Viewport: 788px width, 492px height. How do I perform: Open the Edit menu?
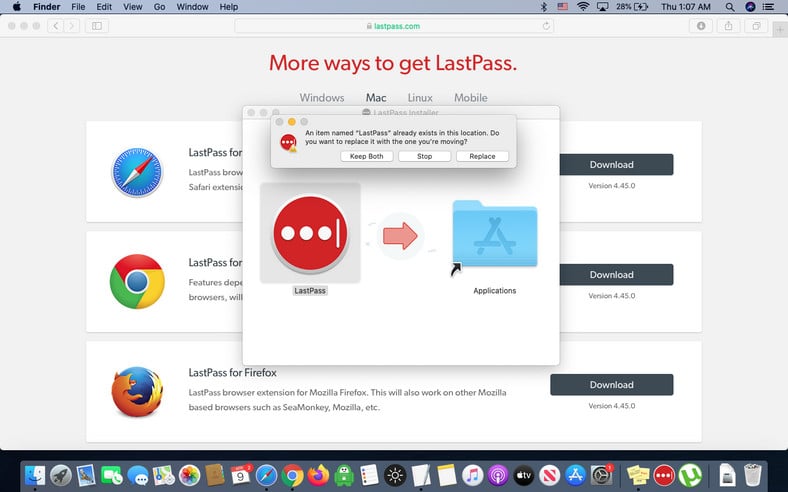pos(104,7)
